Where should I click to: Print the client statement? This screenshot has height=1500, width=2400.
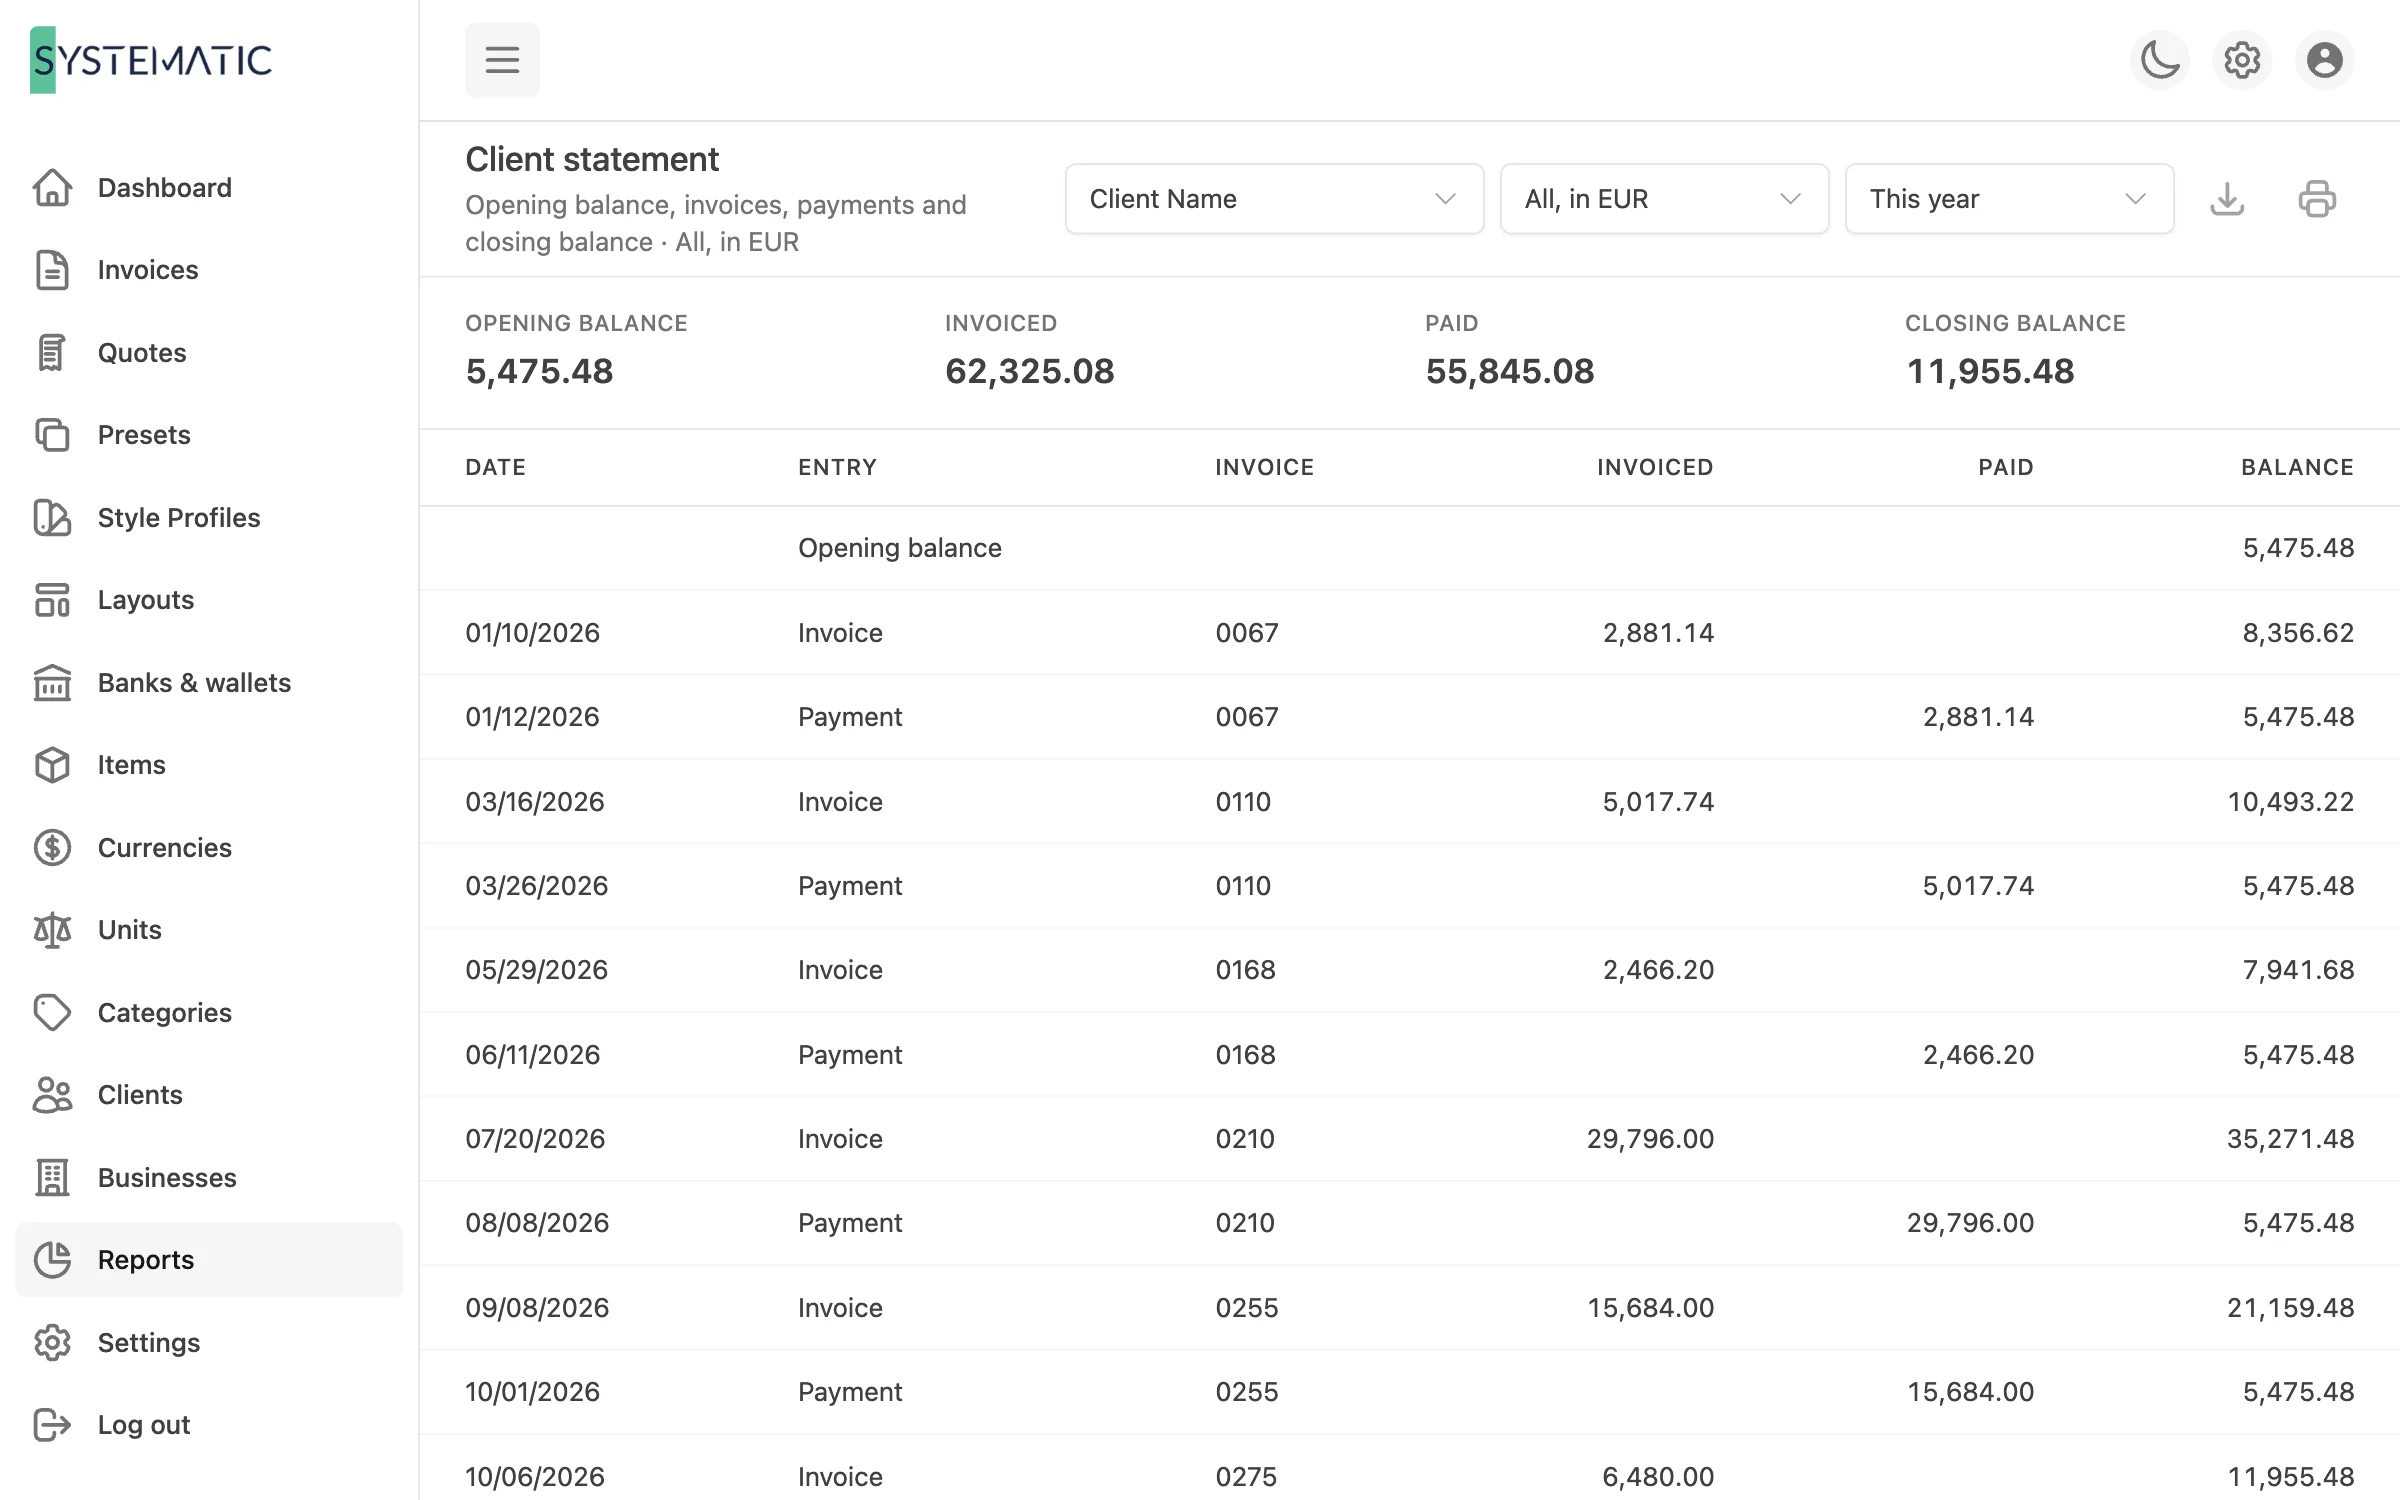(2317, 199)
